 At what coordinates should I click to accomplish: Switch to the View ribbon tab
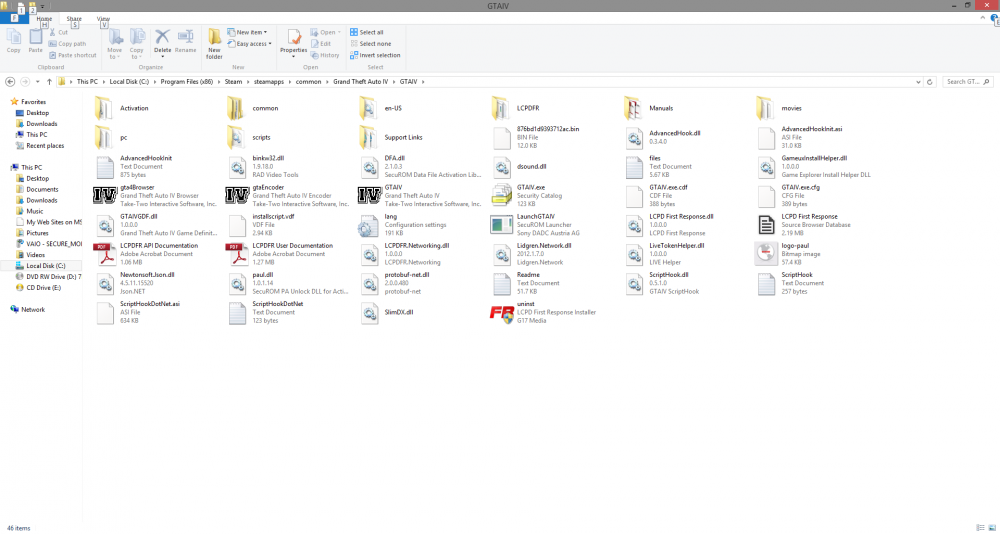click(103, 19)
